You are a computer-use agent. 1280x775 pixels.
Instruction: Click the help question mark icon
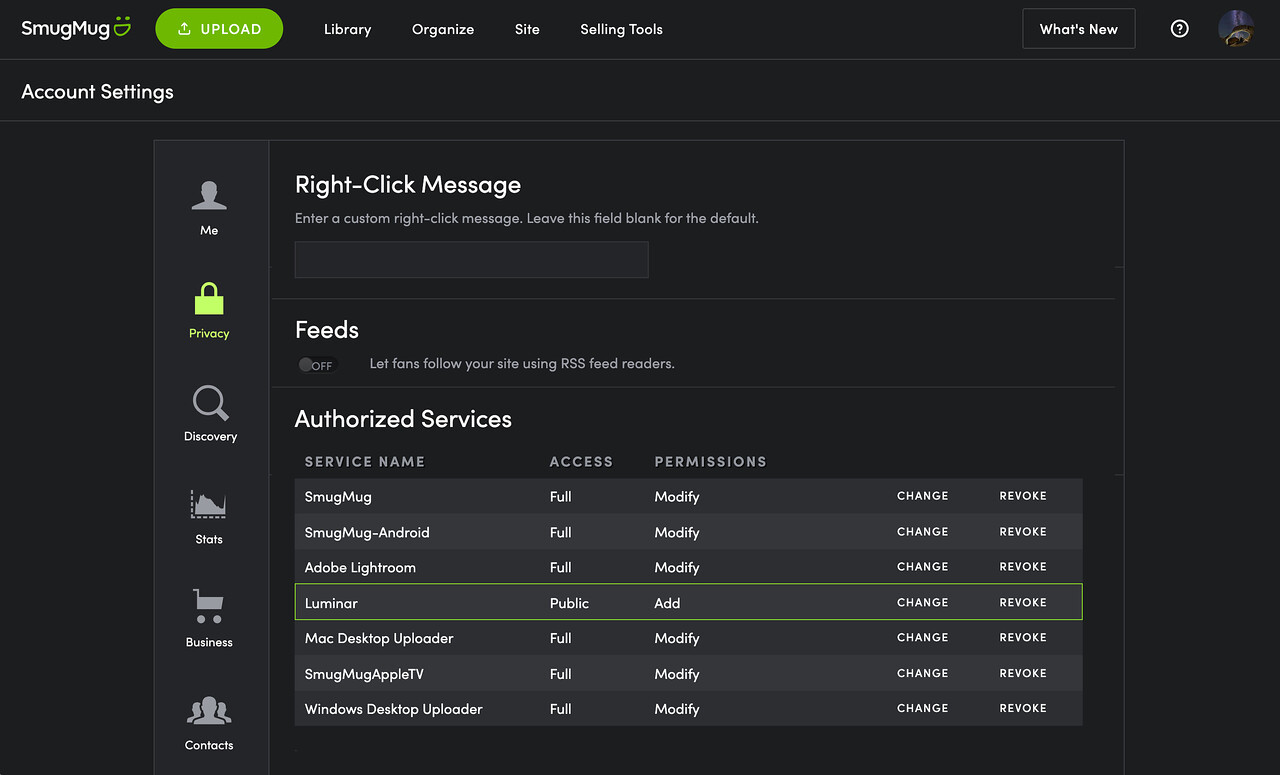point(1180,29)
